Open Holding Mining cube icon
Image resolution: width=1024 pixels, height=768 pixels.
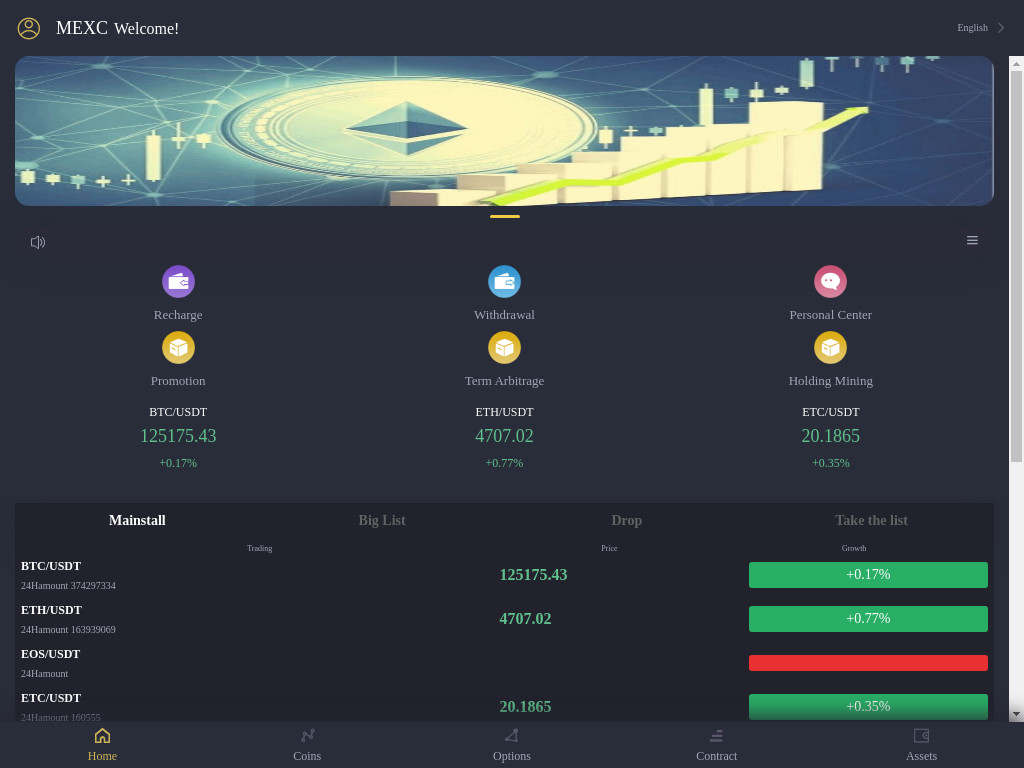(x=830, y=348)
